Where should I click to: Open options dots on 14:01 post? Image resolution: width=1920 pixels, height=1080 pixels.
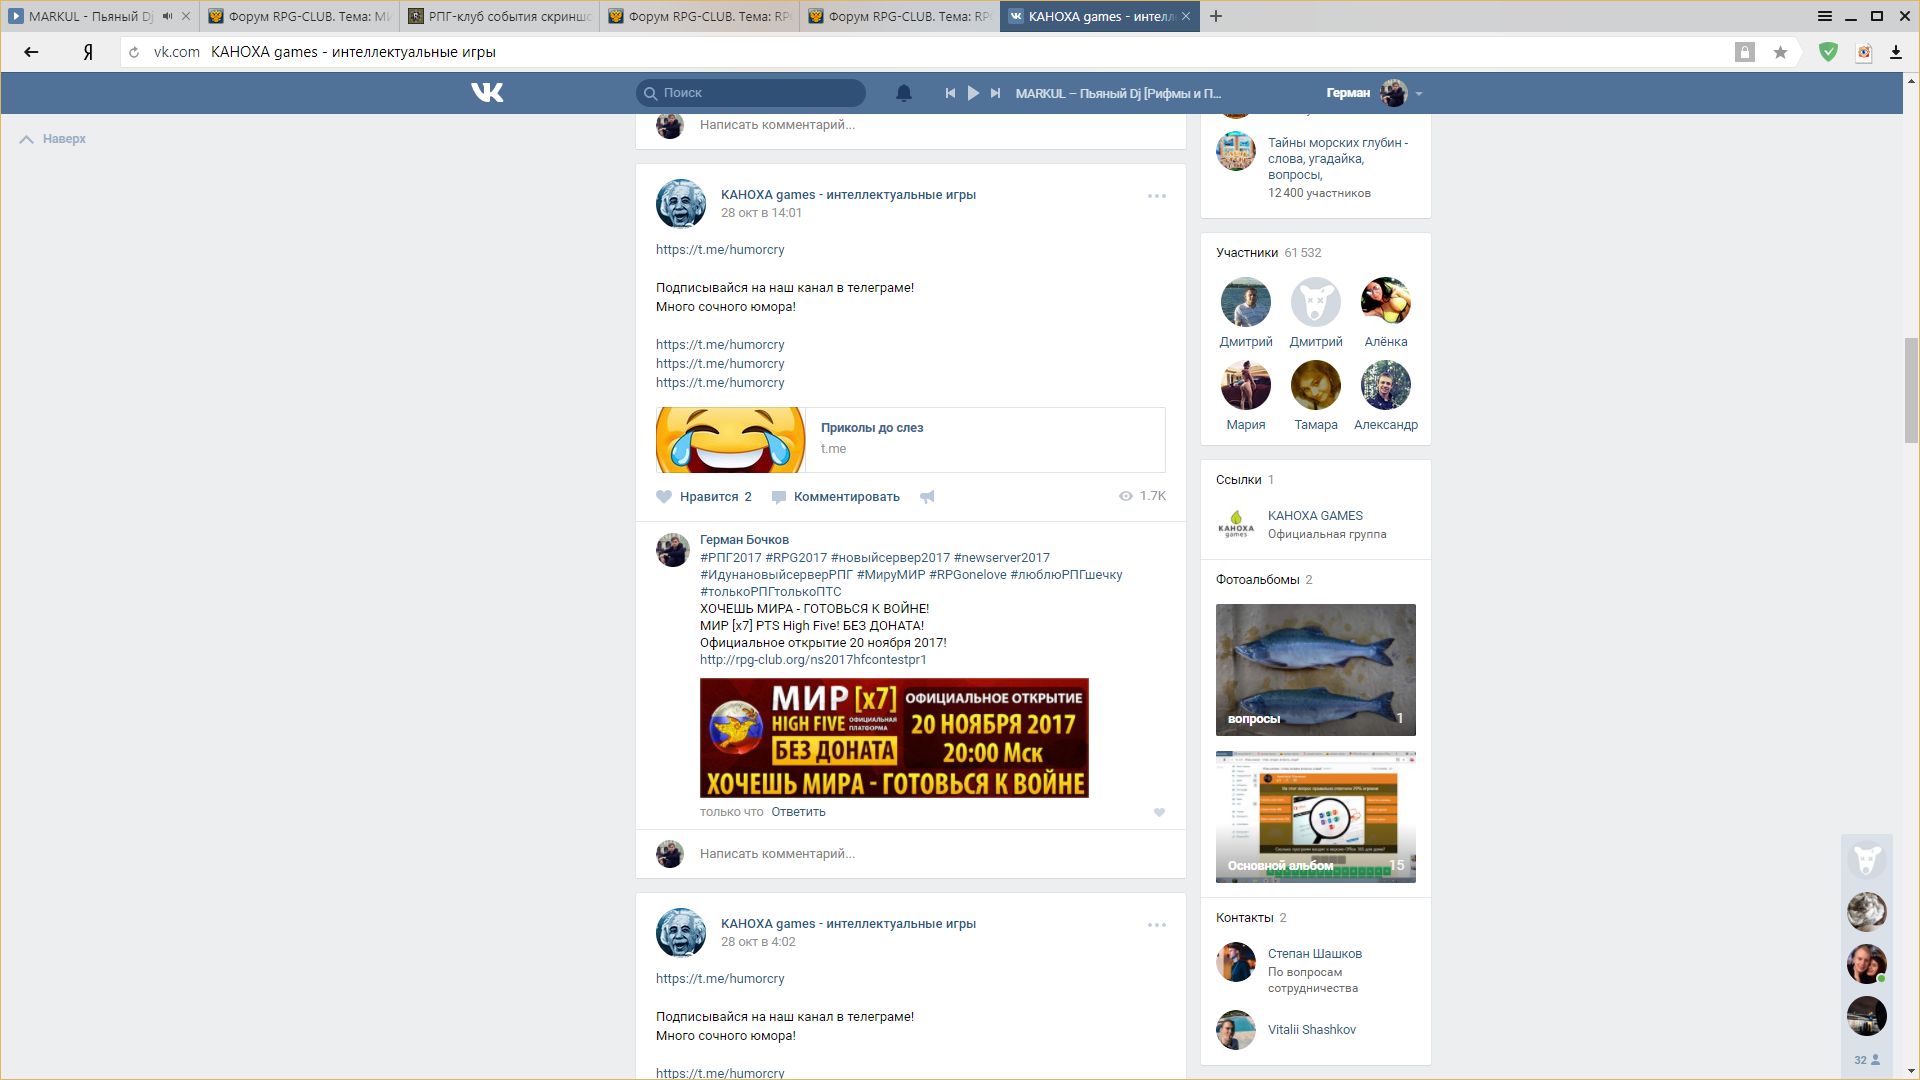click(x=1157, y=196)
